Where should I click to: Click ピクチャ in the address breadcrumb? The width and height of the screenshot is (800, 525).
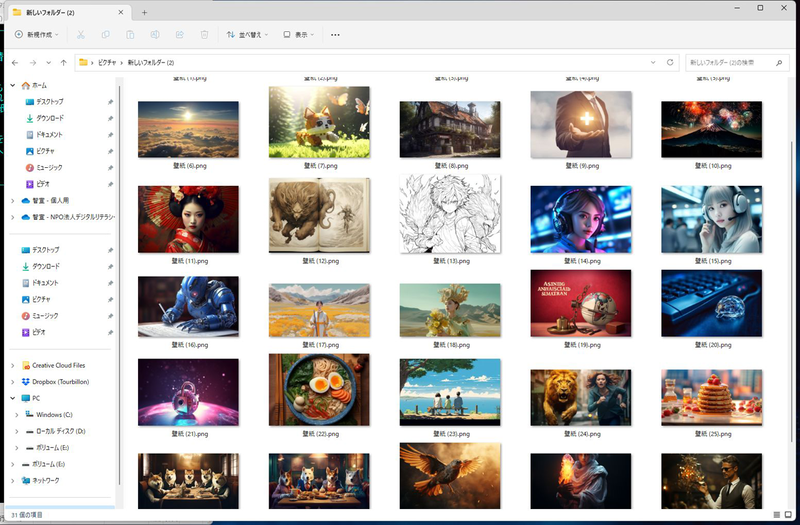108,62
